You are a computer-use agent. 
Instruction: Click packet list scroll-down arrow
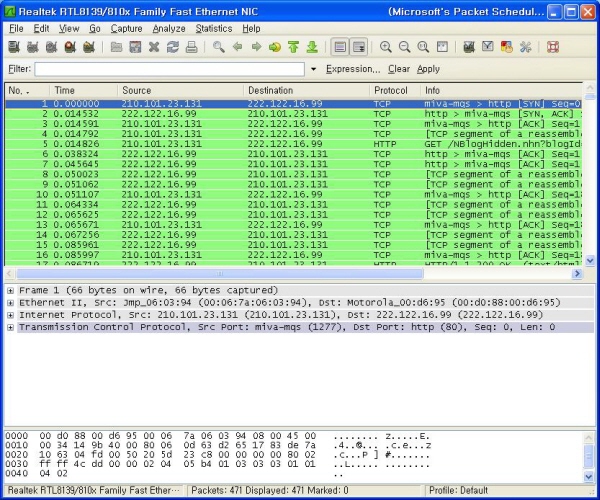pos(590,261)
